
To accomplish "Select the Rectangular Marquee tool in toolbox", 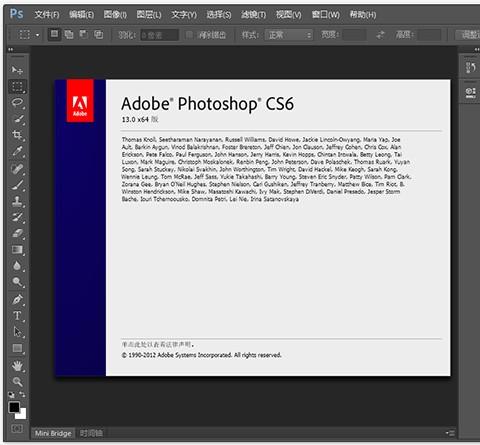I will (17, 86).
